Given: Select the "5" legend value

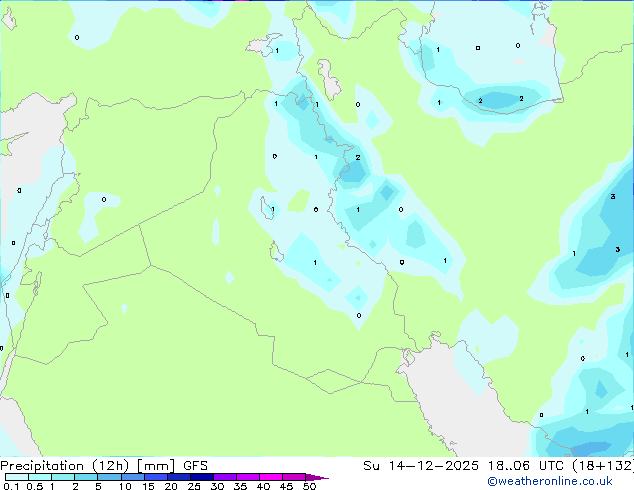Looking at the screenshot, I should pyautogui.click(x=98, y=486).
